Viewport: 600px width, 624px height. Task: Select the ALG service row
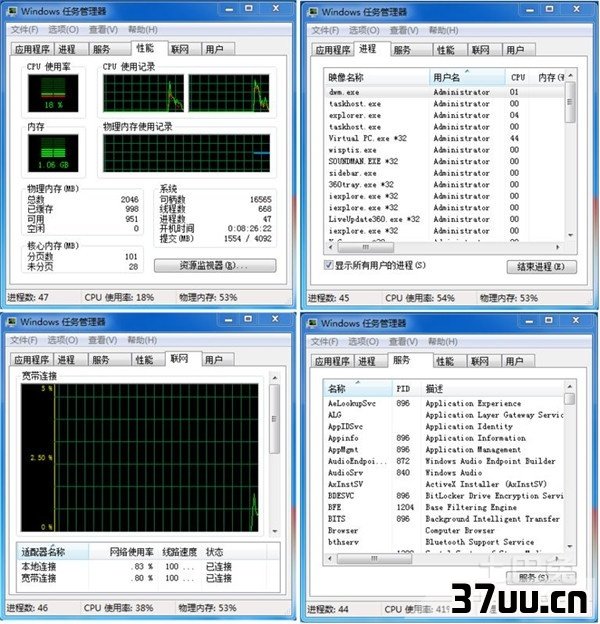click(444, 415)
